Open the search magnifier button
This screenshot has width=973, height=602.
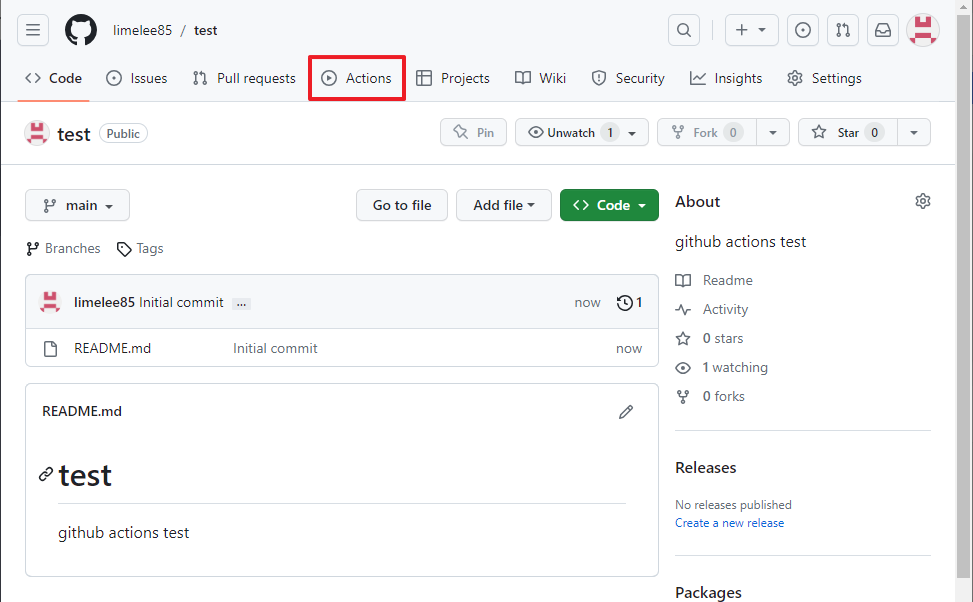click(684, 30)
